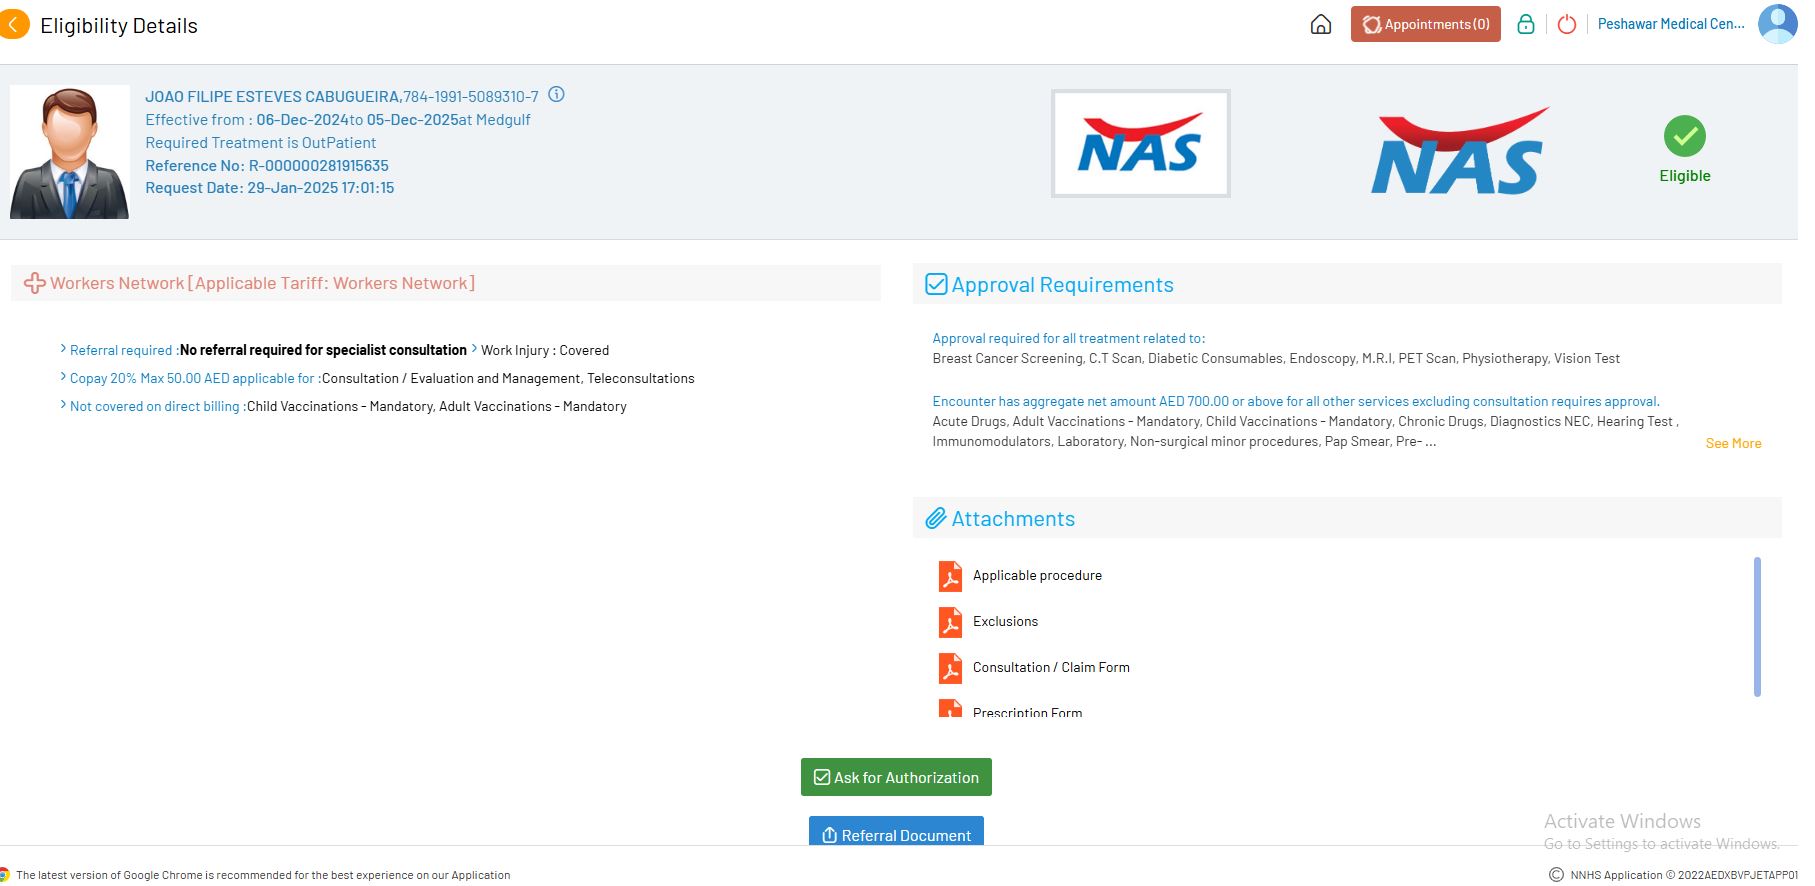Expand the Work Injury row chevron
1815x886 pixels.
point(474,349)
